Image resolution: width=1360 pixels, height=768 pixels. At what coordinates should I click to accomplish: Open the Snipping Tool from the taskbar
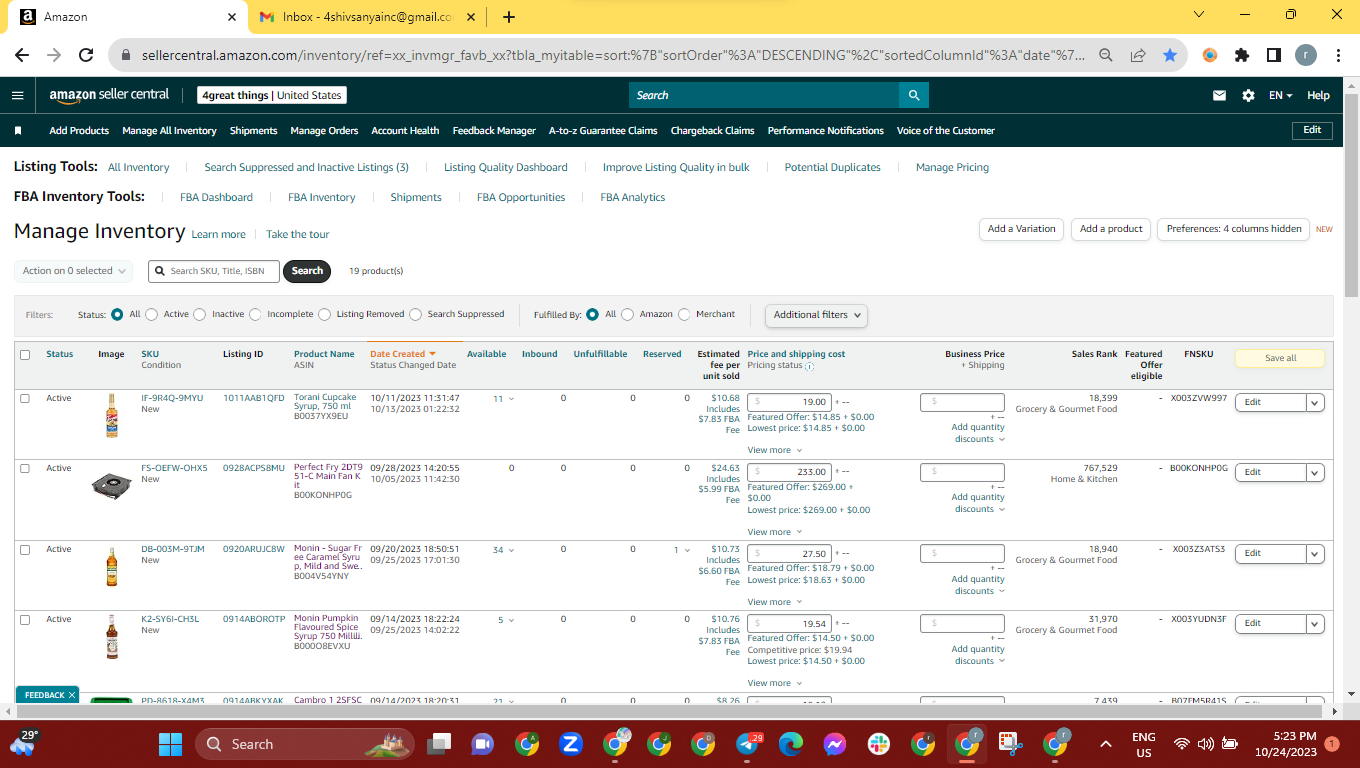click(x=1011, y=744)
